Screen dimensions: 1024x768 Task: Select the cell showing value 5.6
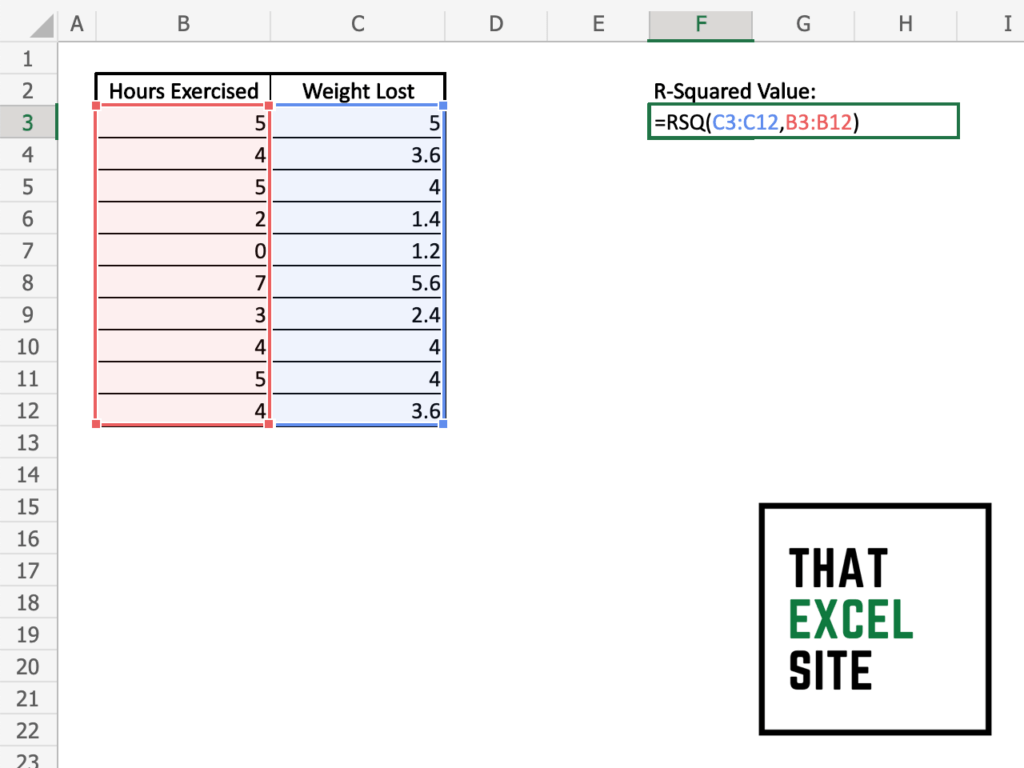(357, 282)
